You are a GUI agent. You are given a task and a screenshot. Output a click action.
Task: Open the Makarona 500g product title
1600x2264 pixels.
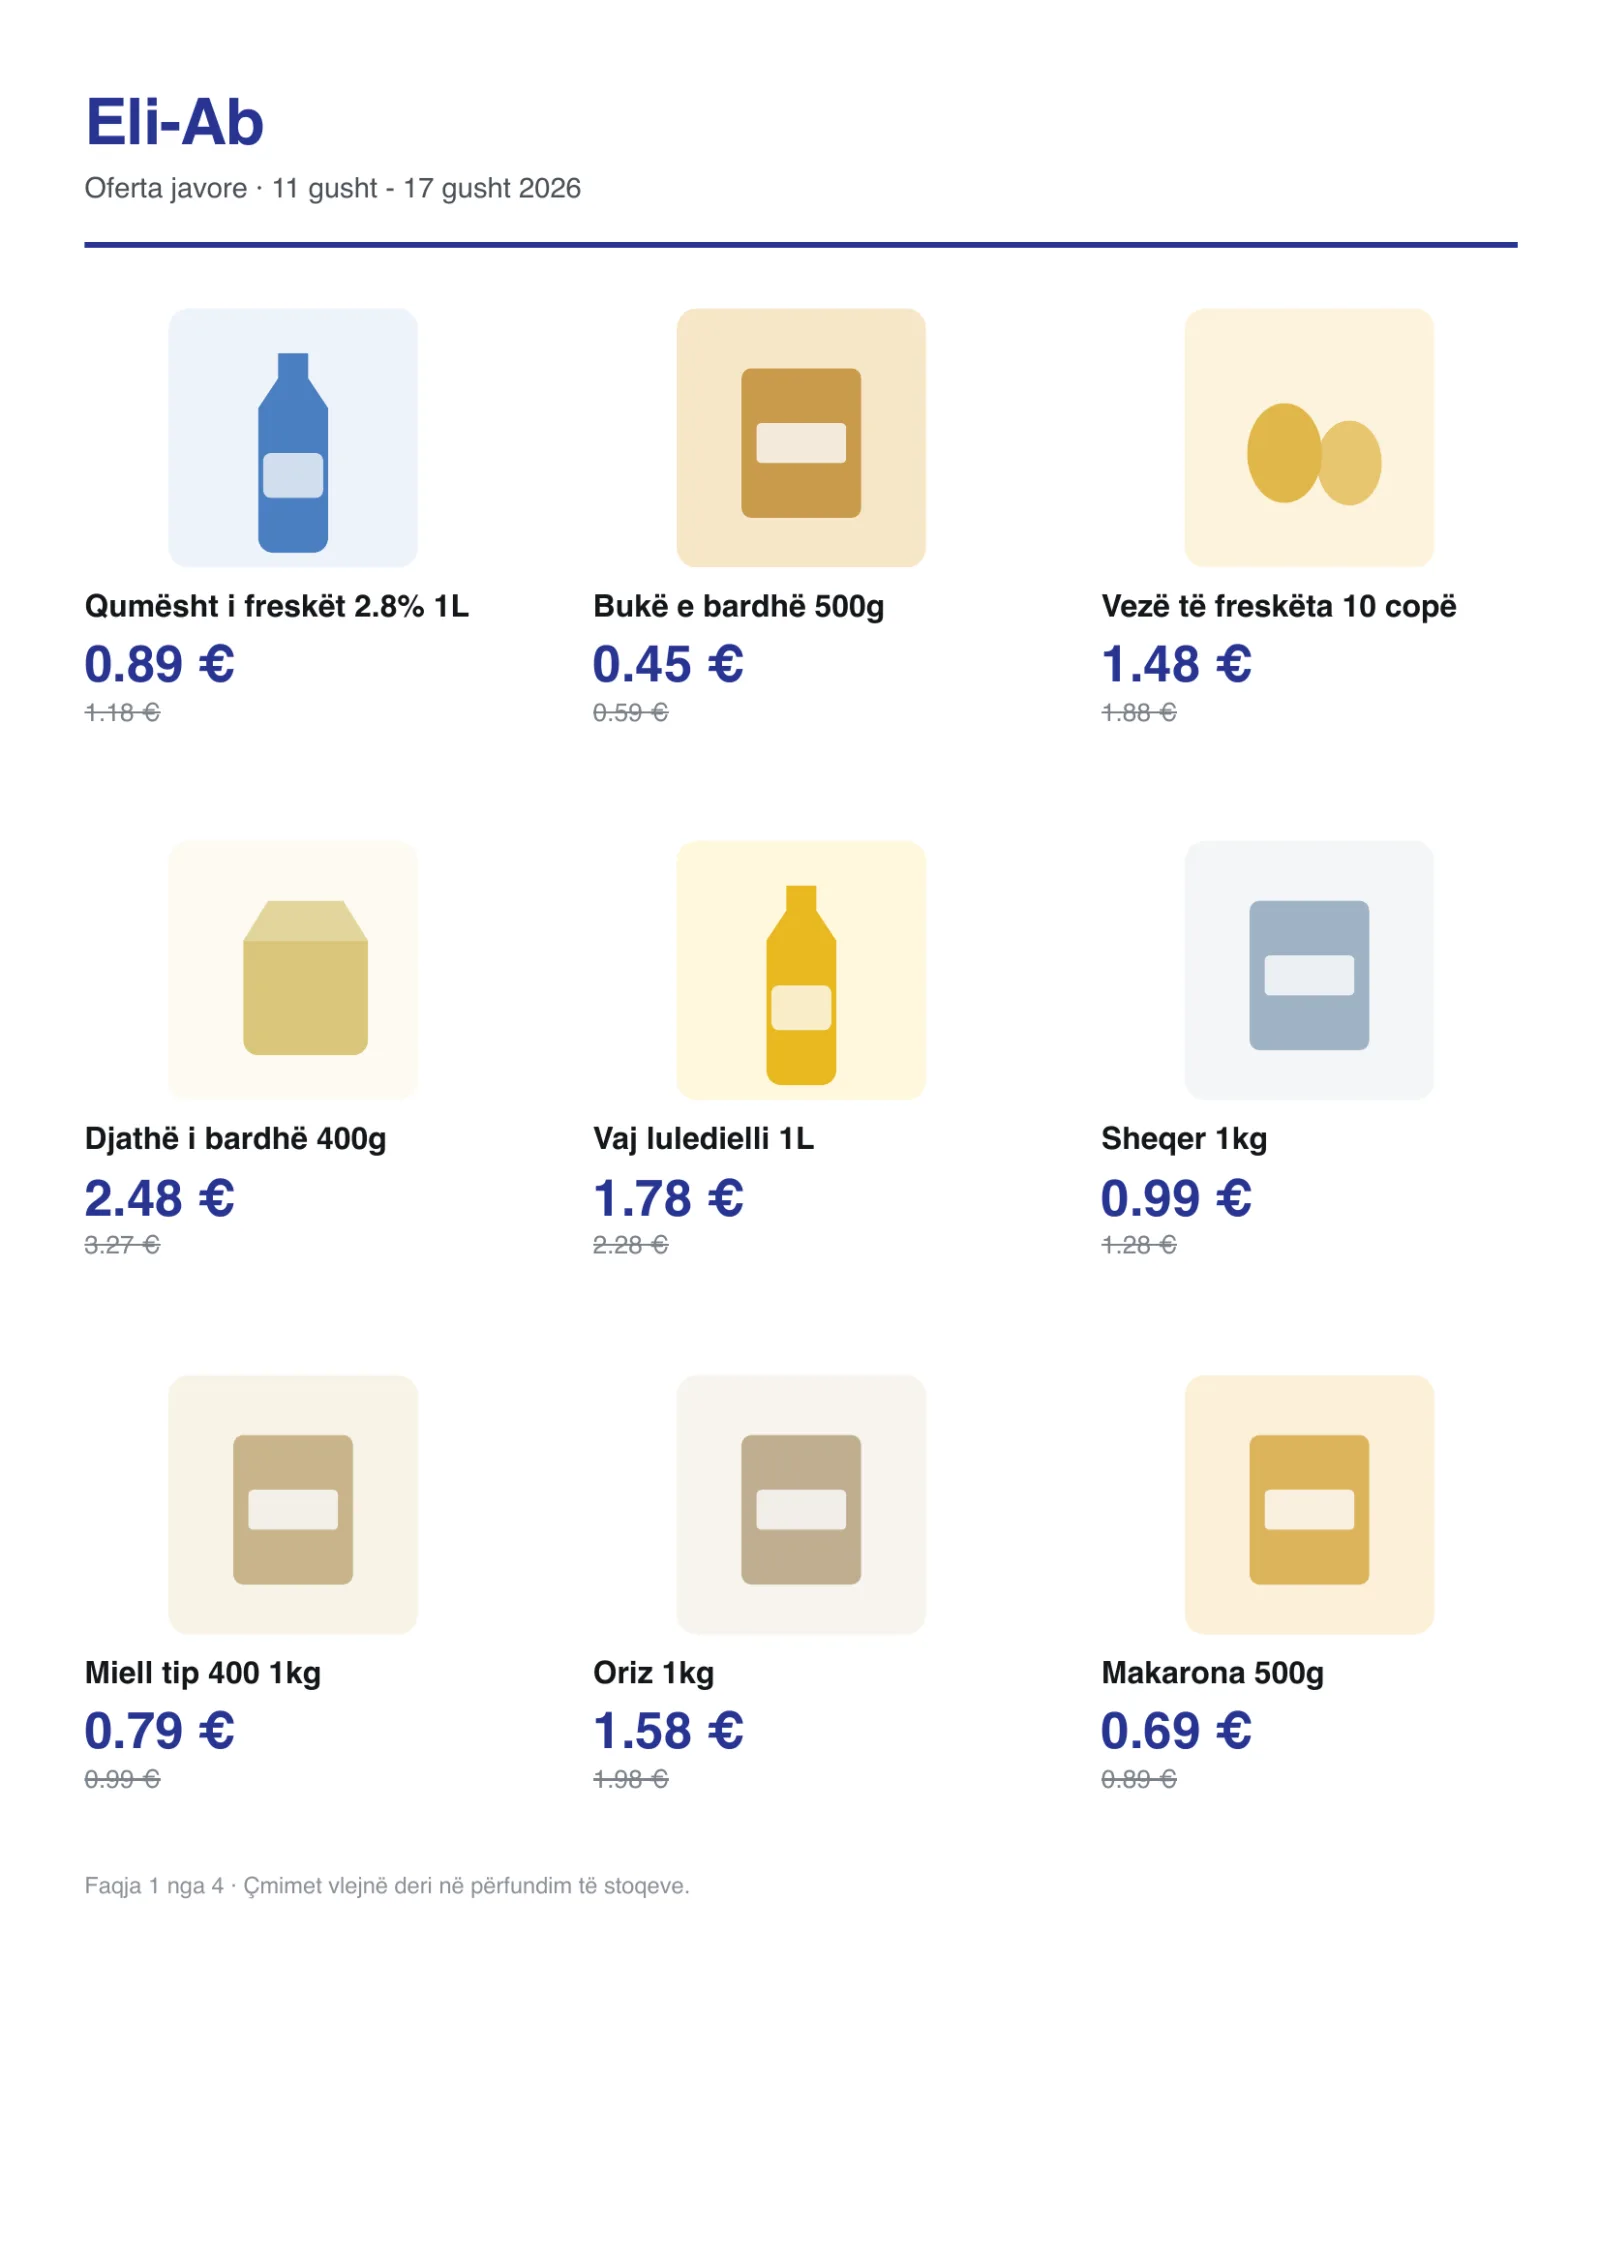1212,1672
